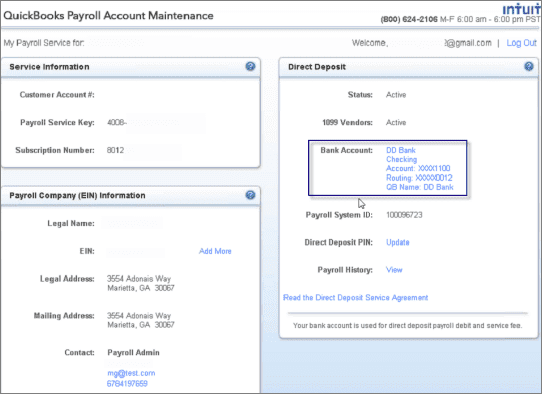Viewport: 542px width, 394px height.
Task: Click the bank account usage note text
Action: (x=408, y=326)
